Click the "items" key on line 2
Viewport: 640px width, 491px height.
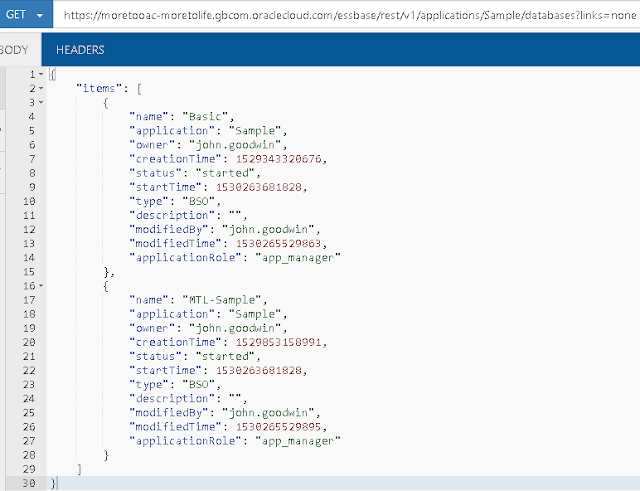pos(99,88)
